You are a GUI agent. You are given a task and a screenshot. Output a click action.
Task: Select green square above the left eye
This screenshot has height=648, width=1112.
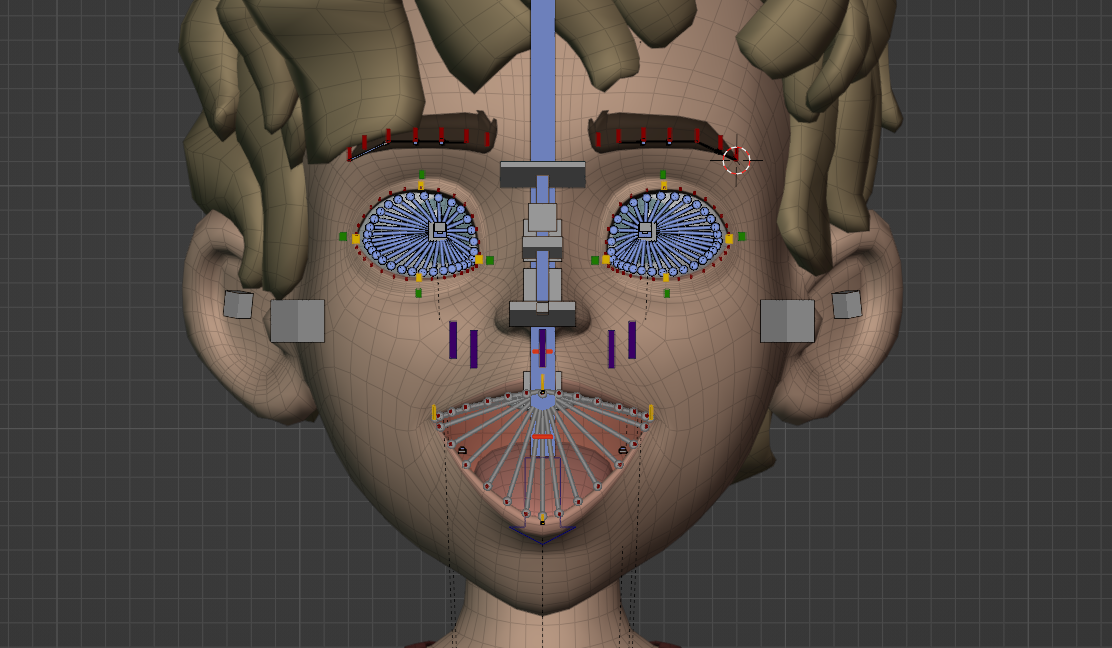point(421,175)
